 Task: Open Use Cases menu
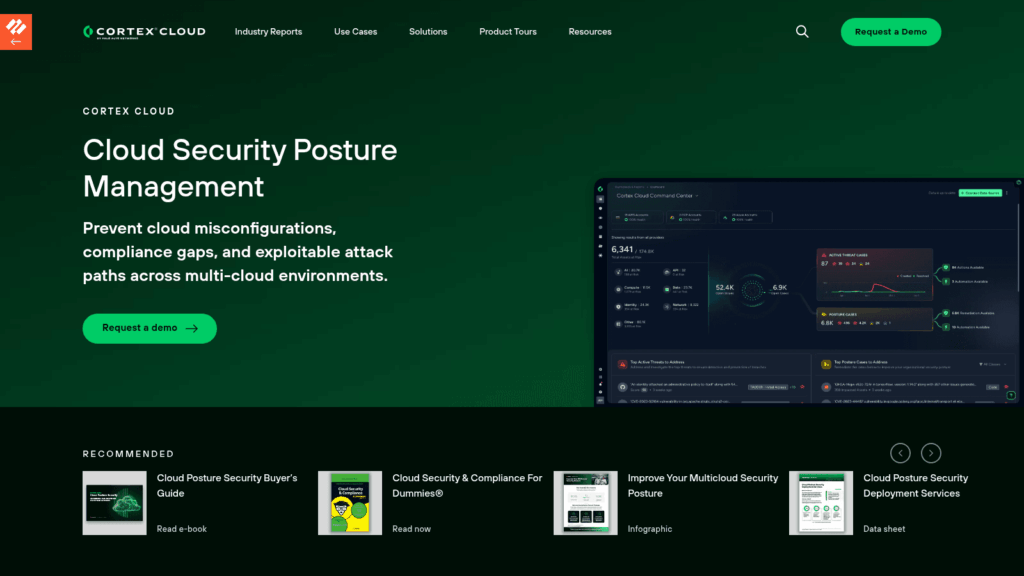[355, 31]
